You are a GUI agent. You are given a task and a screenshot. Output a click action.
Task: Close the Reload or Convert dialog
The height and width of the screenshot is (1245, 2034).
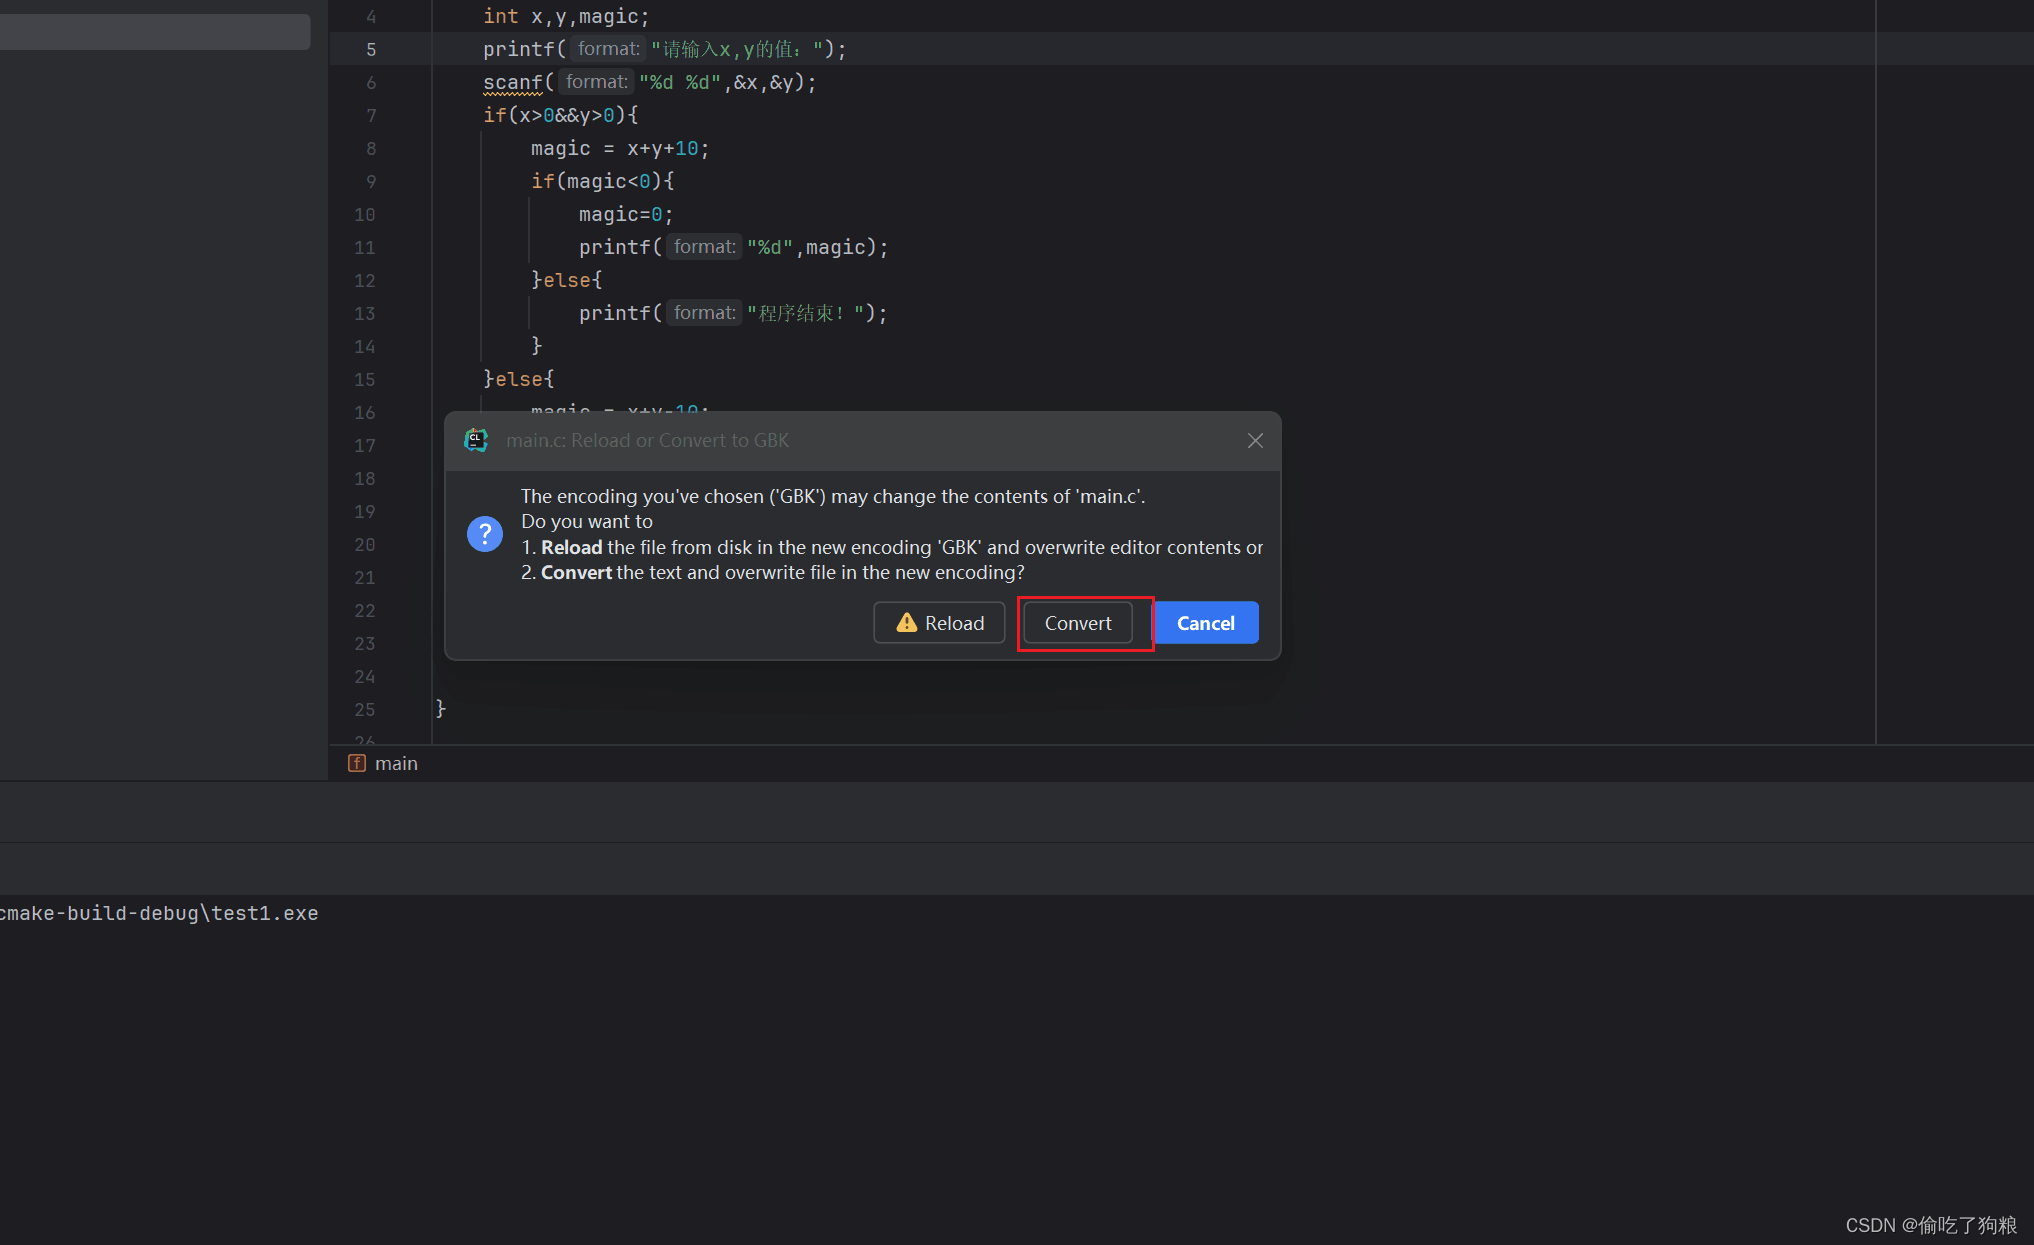1255,441
